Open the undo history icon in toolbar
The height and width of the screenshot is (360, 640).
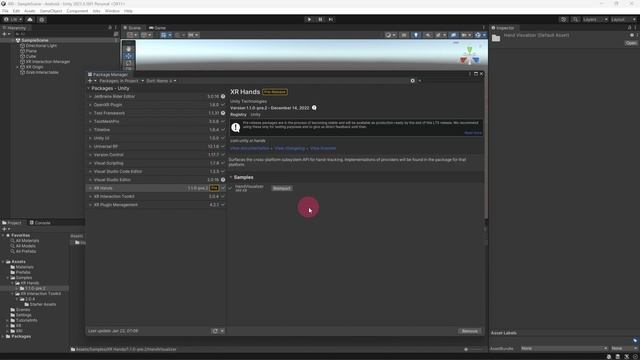[x=564, y=19]
